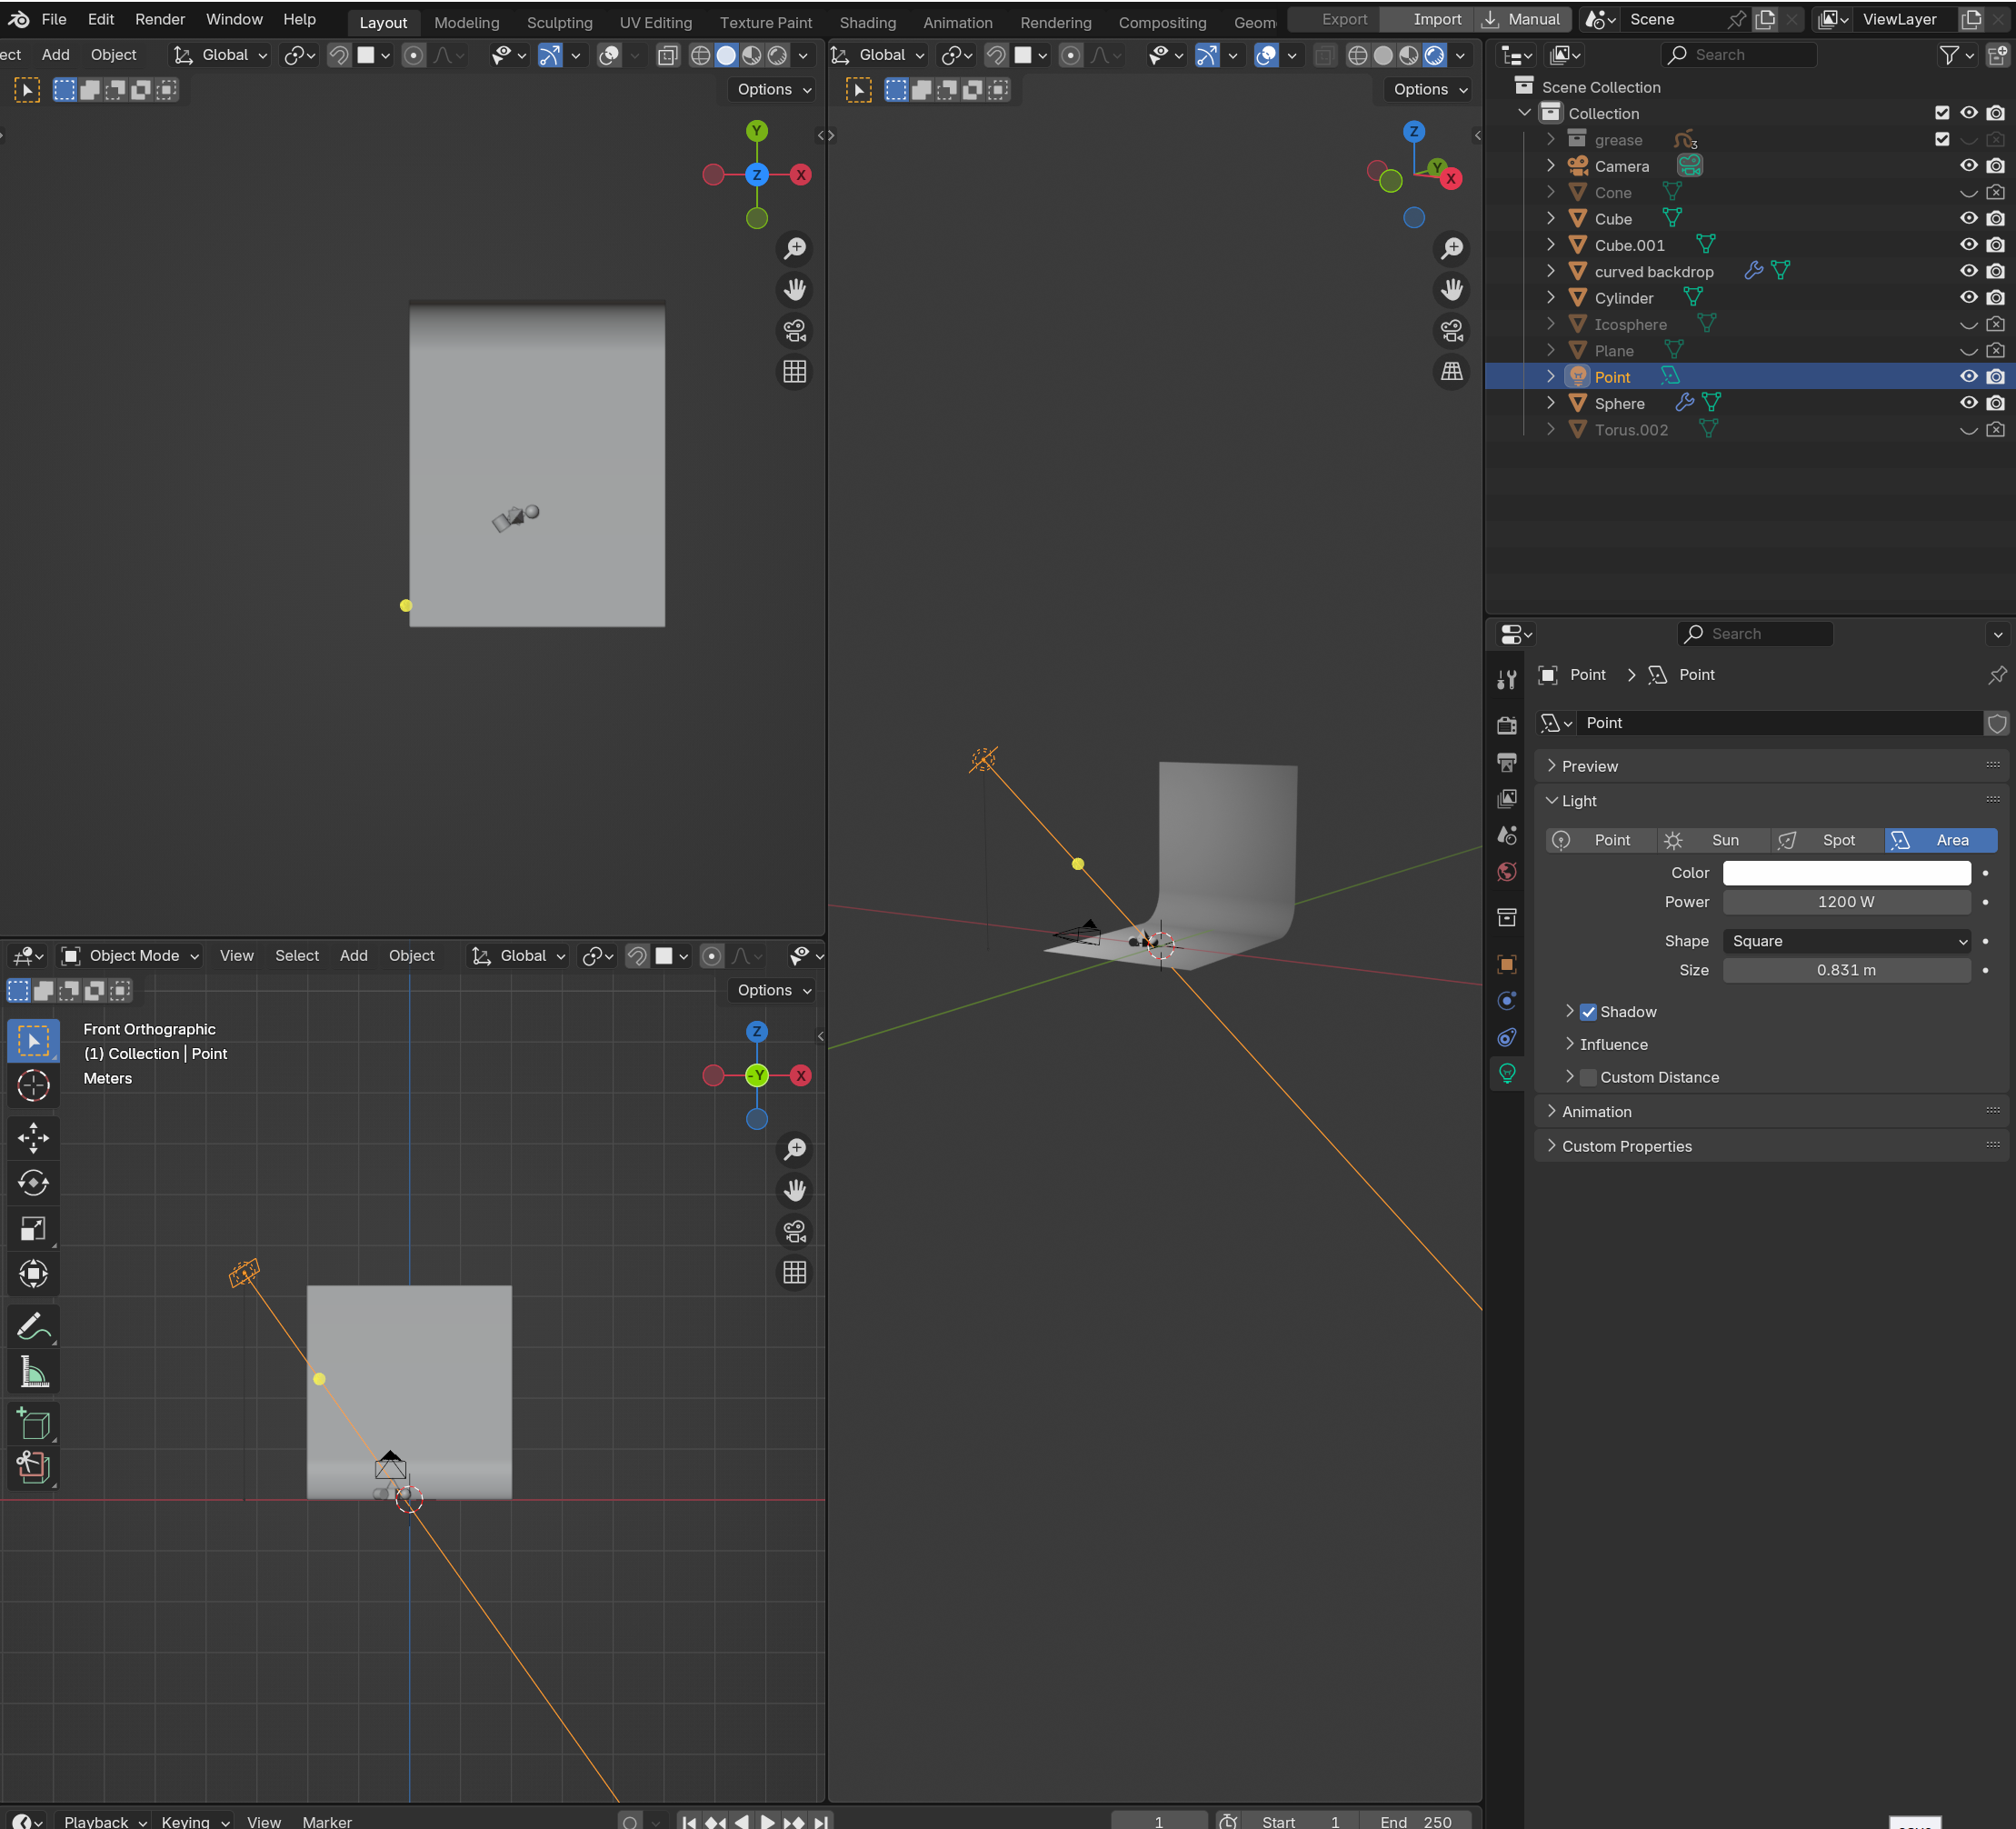The height and width of the screenshot is (1829, 2016).
Task: Enable the Custom Distance checkbox
Action: click(x=1588, y=1077)
